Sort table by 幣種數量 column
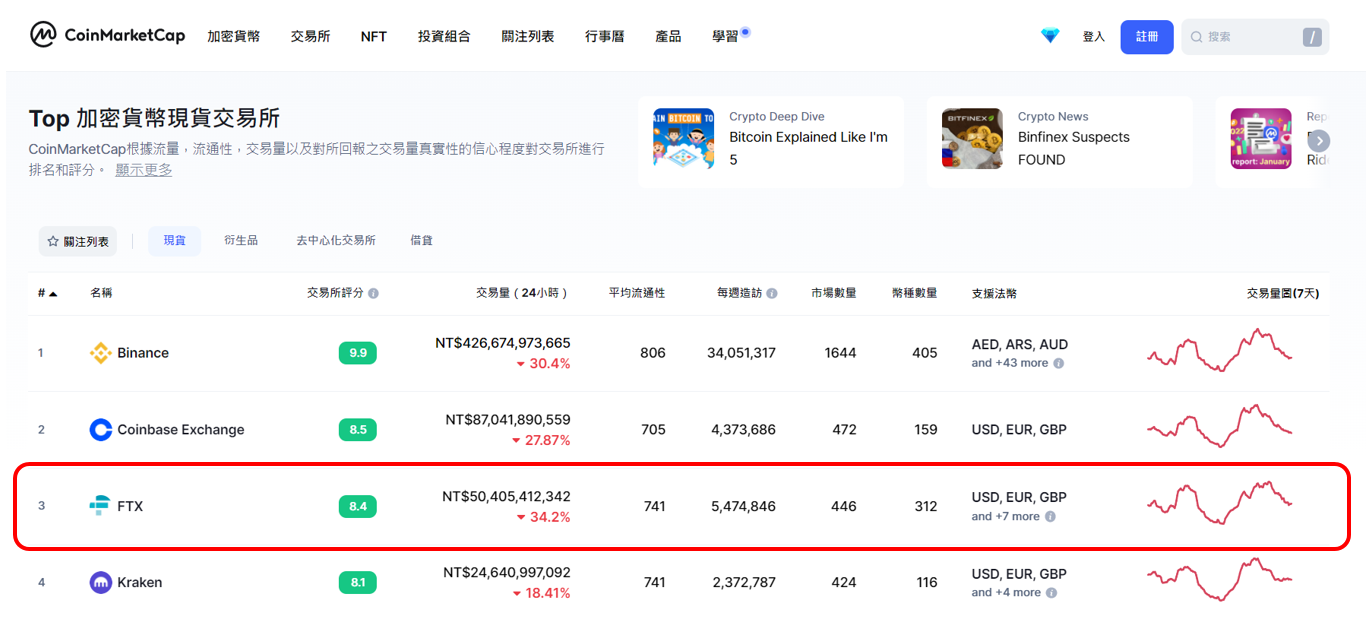 pyautogui.click(x=915, y=293)
